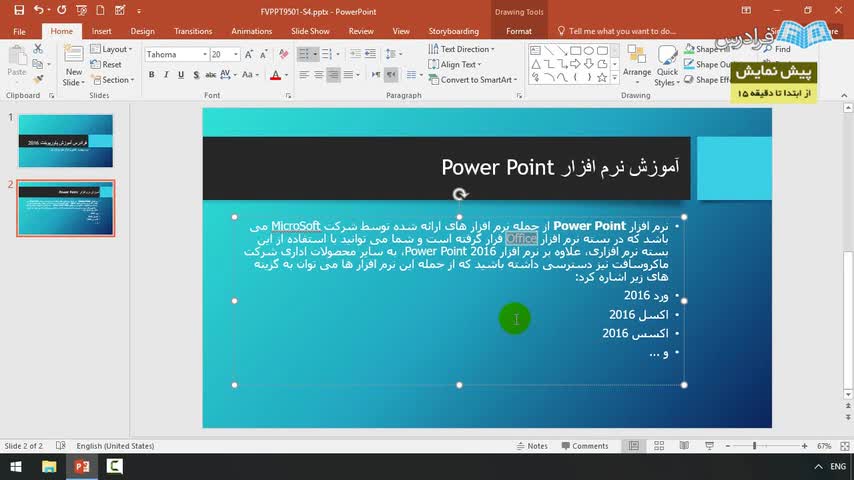Set left-to-right text direction
The width and height of the screenshot is (854, 480).
376,75
